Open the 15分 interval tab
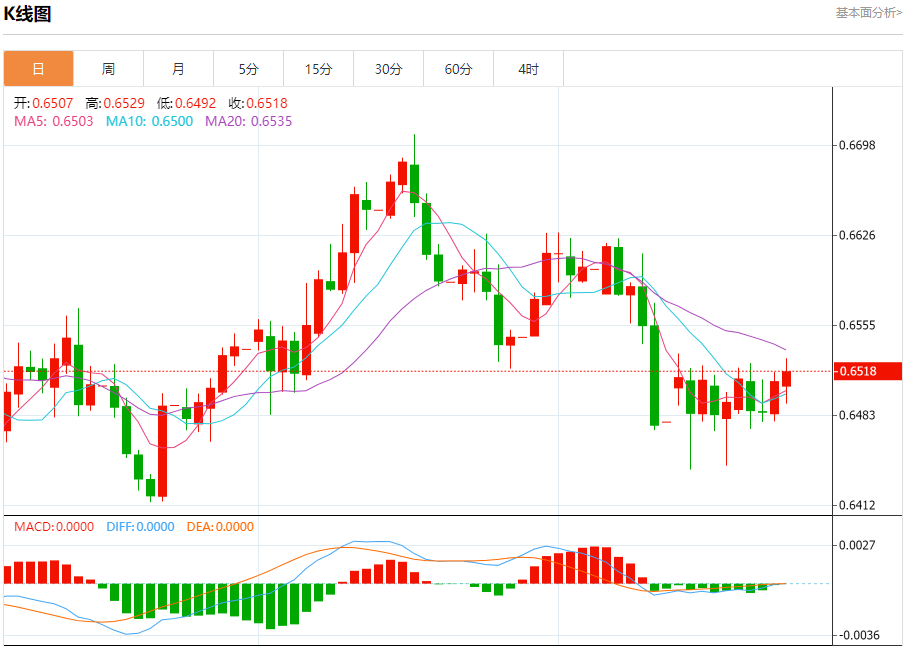The width and height of the screenshot is (910, 646). (318, 69)
